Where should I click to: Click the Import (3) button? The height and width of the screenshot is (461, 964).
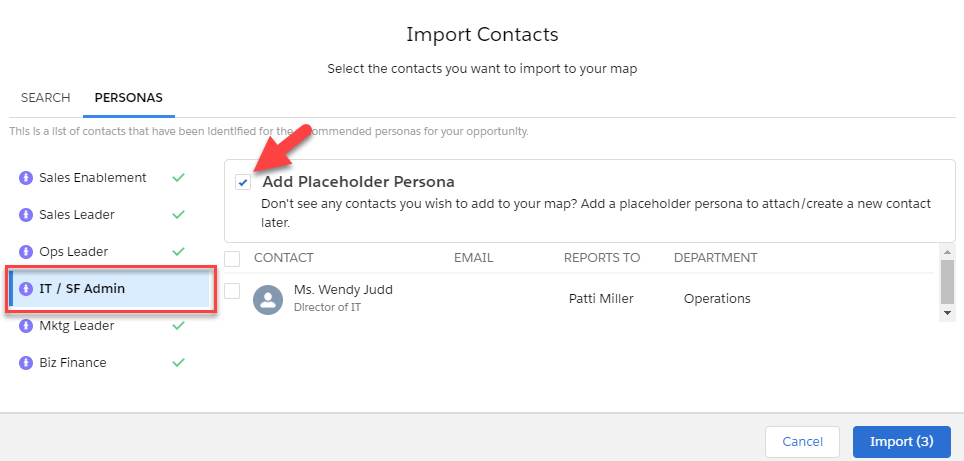(902, 441)
